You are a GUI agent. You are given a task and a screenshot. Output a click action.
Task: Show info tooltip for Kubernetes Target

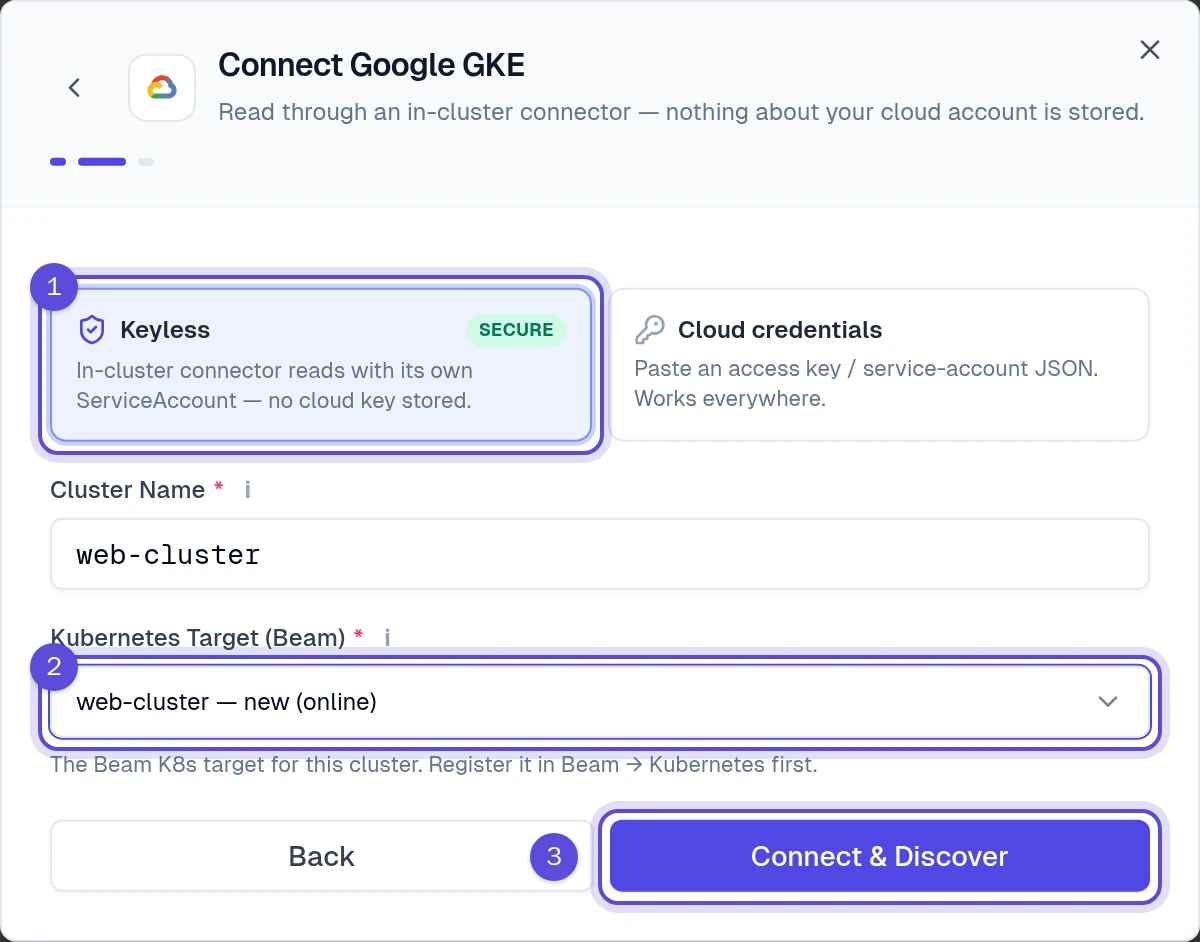(387, 637)
